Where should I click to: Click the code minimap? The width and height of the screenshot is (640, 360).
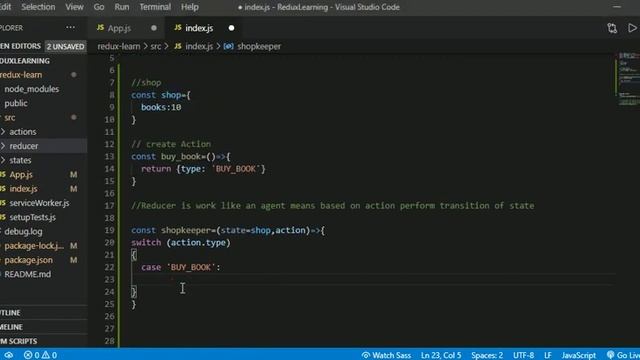pyautogui.click(x=628, y=80)
